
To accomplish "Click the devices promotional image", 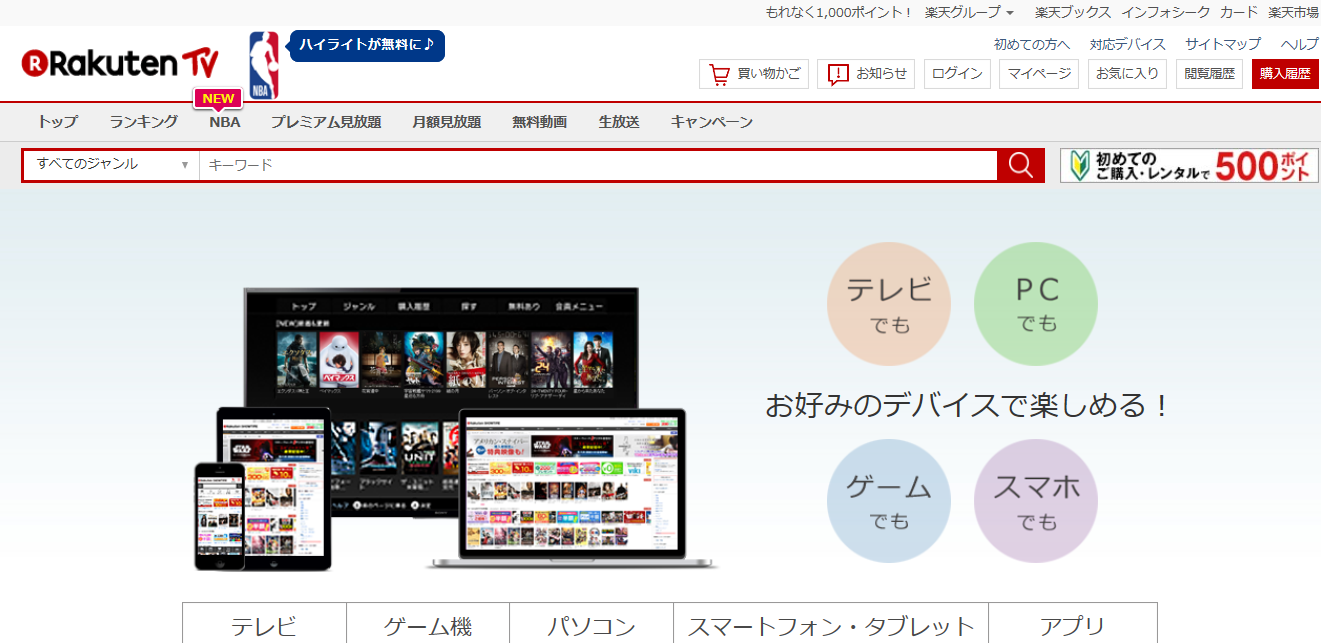I will pyautogui.click(x=456, y=430).
